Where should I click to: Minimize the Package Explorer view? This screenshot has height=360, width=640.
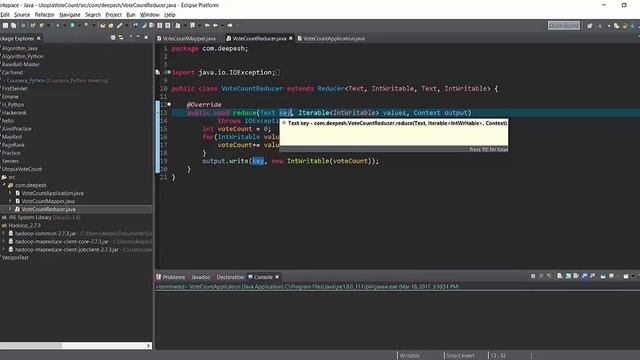click(138, 37)
